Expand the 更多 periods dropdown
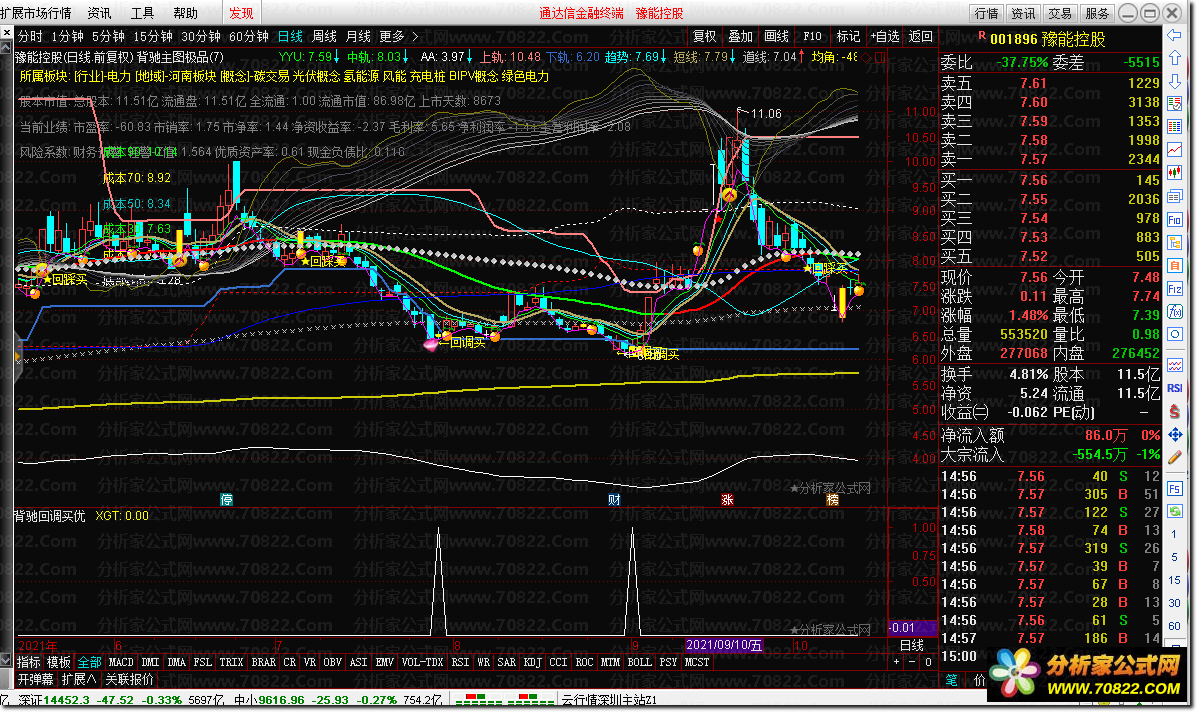Screen dimensions: 1199x713 pos(399,36)
